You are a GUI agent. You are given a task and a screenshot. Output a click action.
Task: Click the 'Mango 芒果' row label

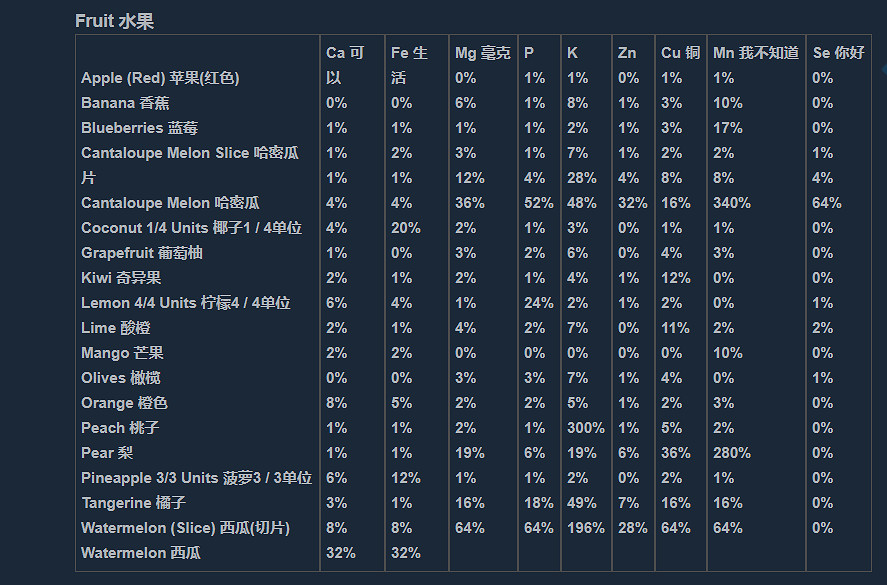tap(122, 353)
